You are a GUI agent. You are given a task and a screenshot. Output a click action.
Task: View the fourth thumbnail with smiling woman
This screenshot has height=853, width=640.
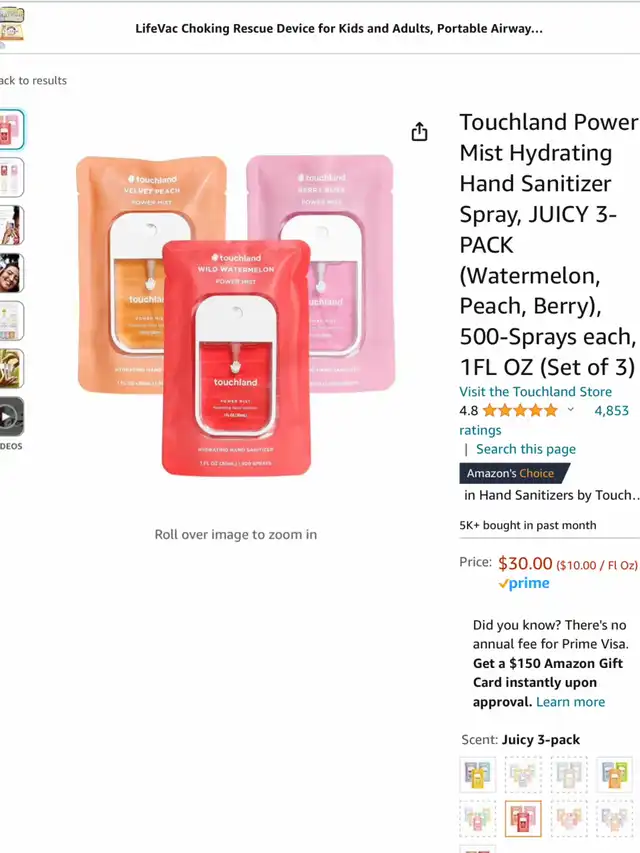point(11,273)
